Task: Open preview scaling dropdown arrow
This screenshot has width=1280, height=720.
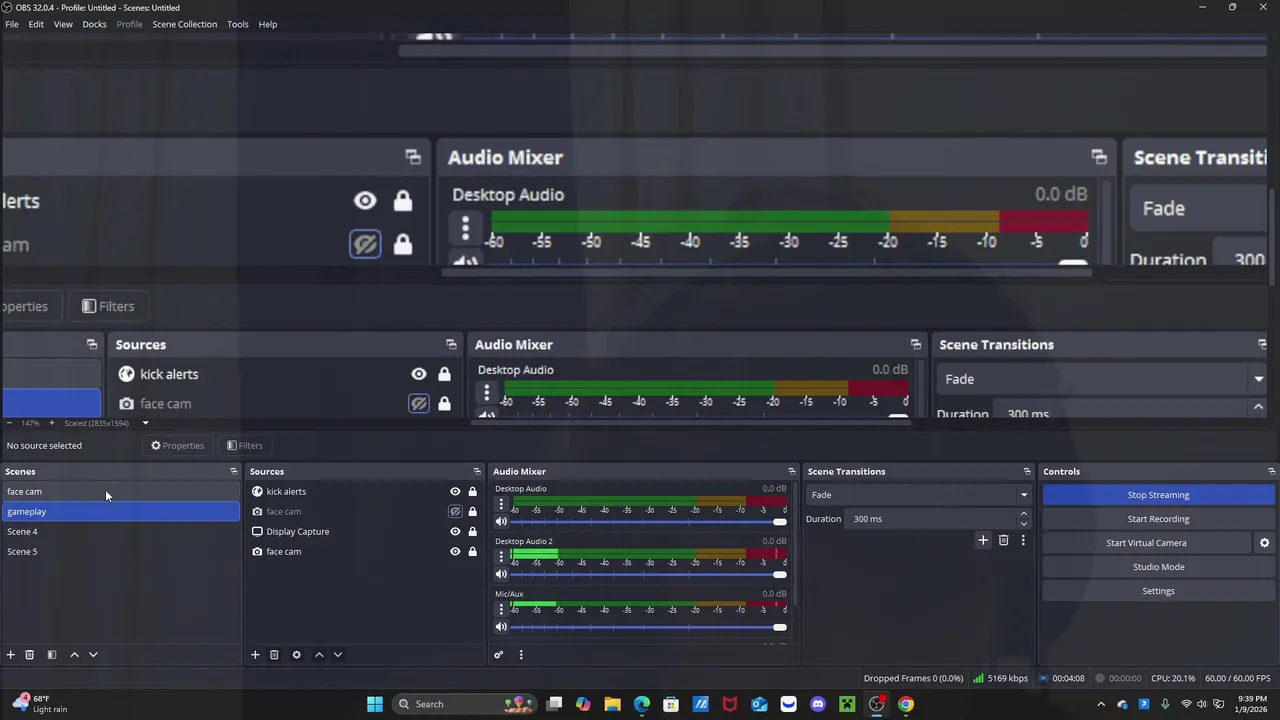Action: 145,423
